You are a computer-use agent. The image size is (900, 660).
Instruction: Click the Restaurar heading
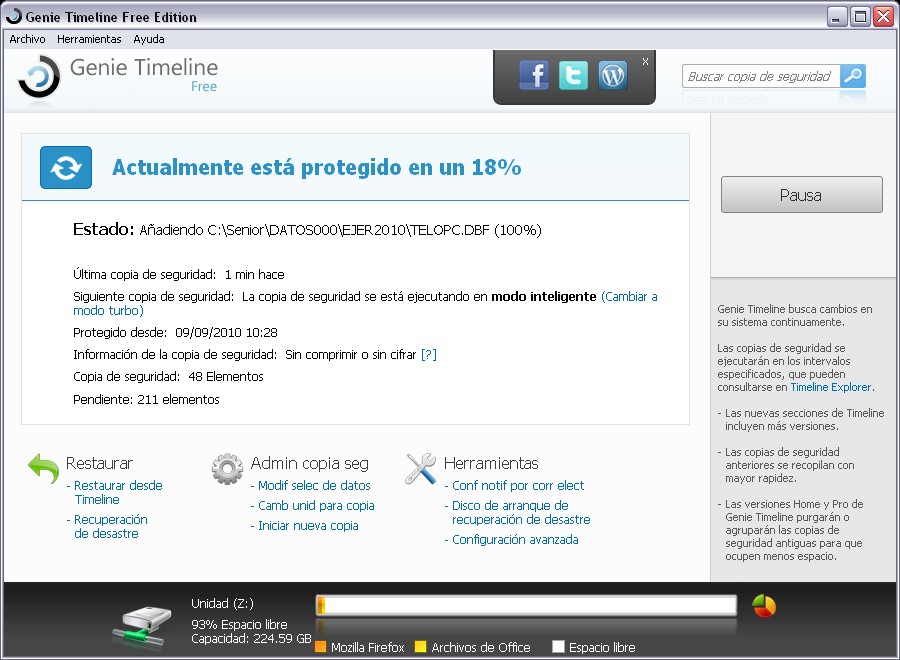pos(99,463)
